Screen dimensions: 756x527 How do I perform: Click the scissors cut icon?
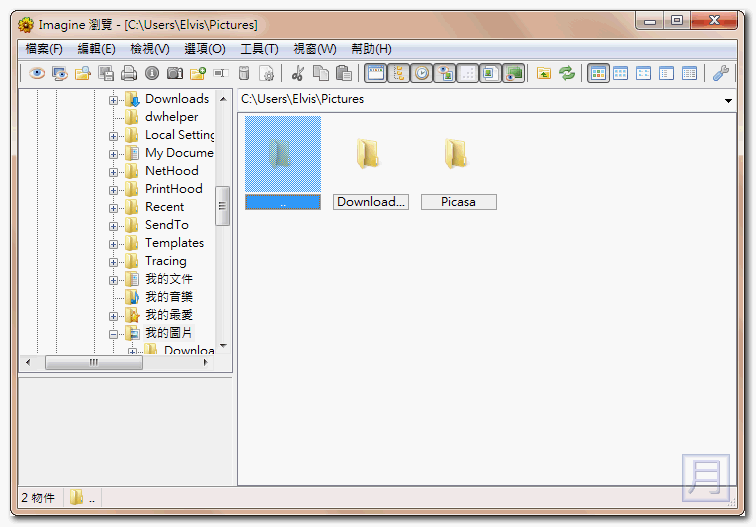click(297, 73)
